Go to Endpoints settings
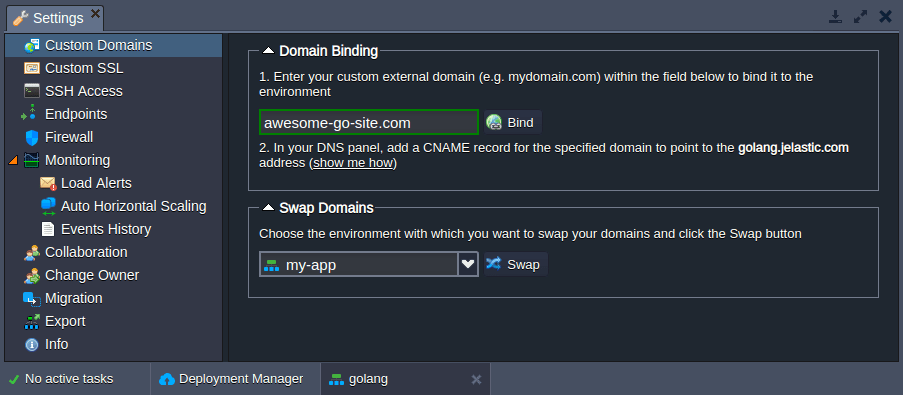This screenshot has height=395, width=903. pyautogui.click(x=113, y=115)
